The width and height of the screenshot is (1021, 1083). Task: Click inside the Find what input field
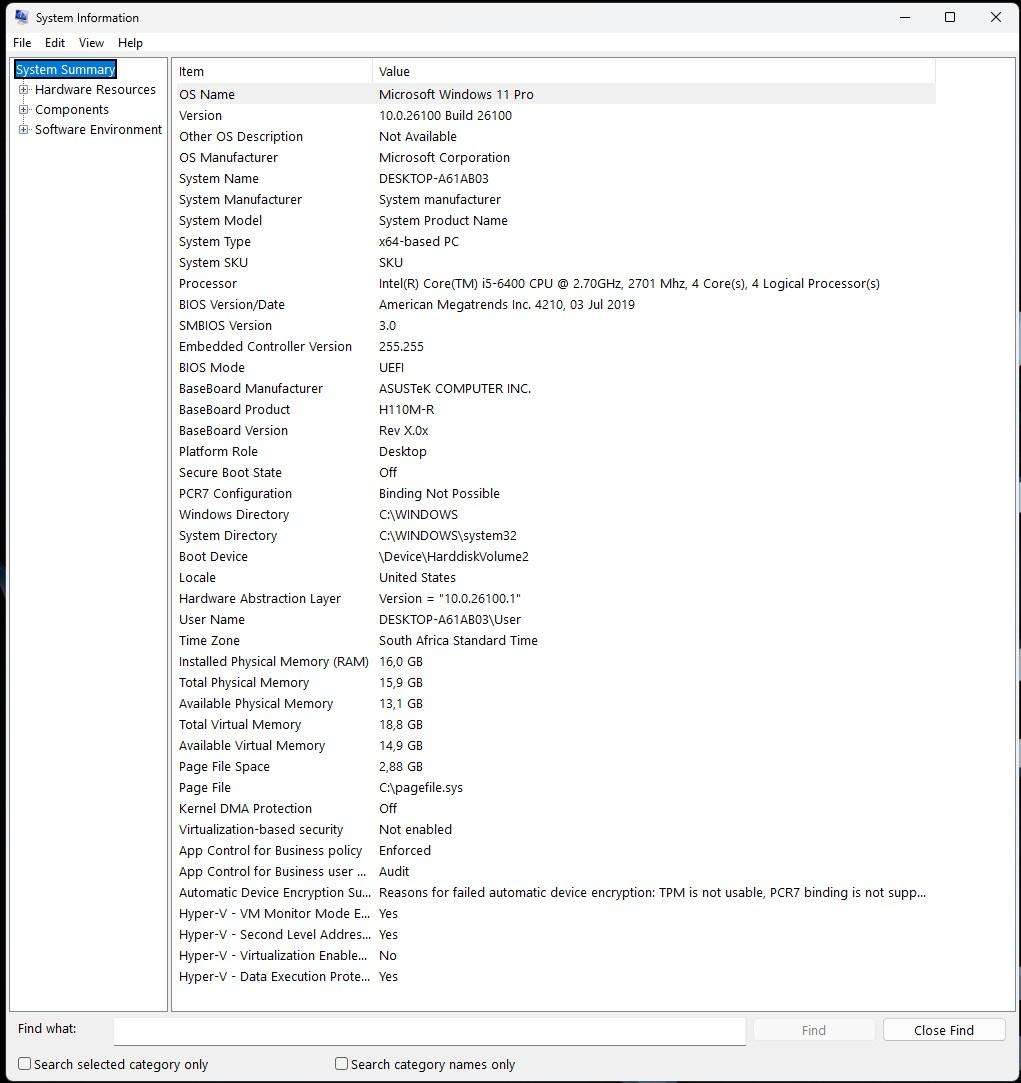click(x=430, y=1031)
